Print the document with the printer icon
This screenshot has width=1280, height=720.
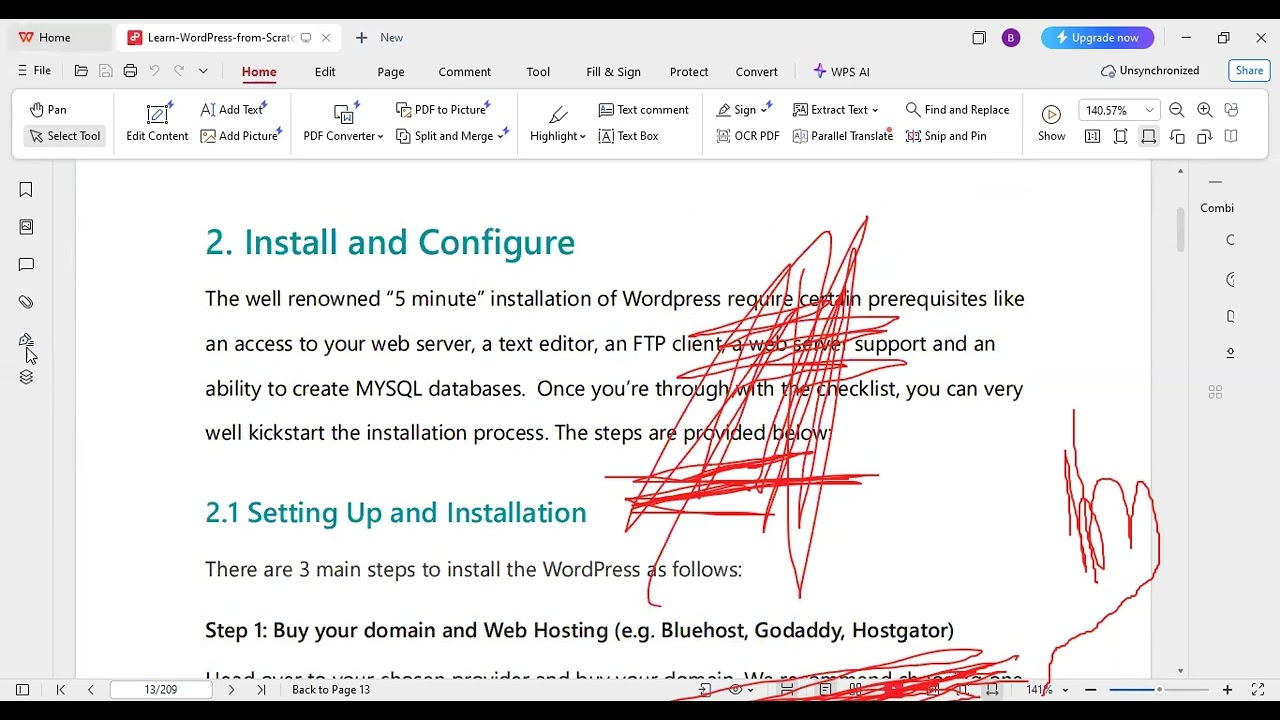click(x=130, y=71)
